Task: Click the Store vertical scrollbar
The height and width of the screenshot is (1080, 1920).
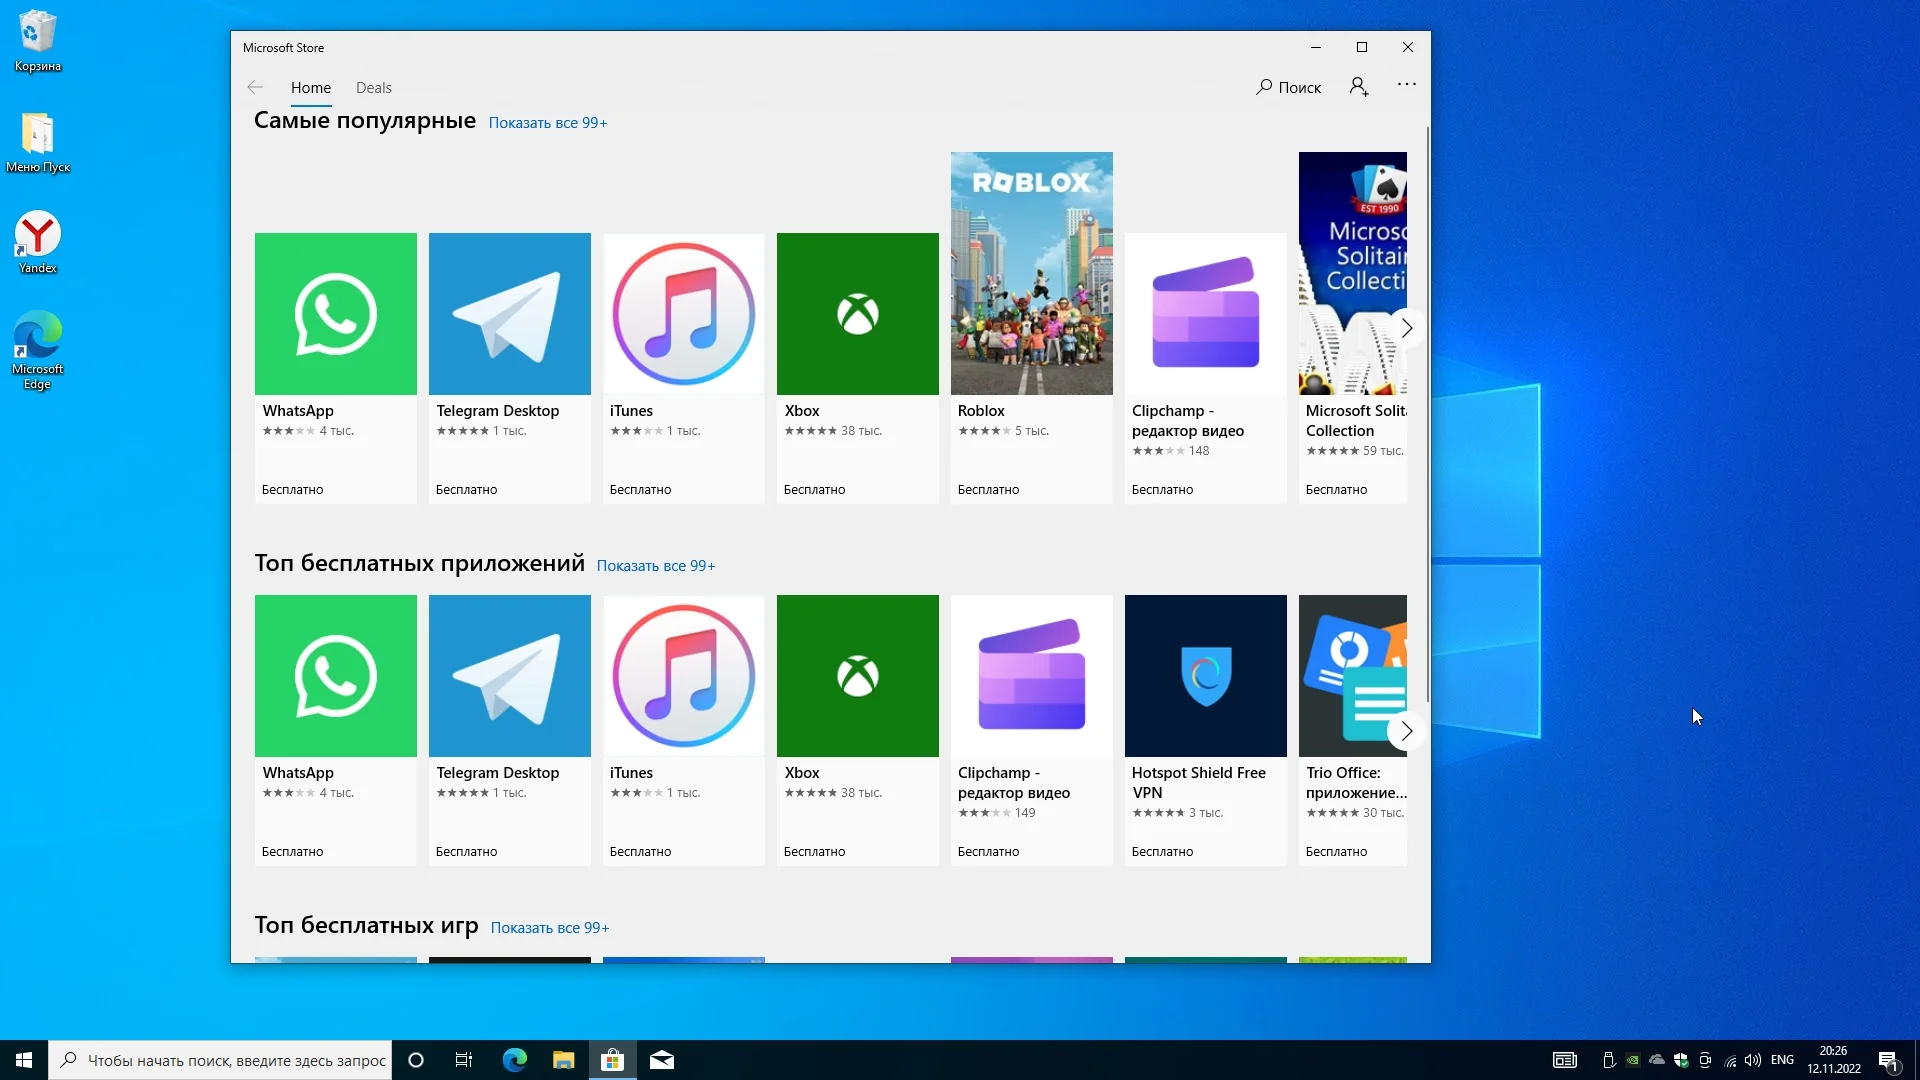Action: click(x=1427, y=415)
